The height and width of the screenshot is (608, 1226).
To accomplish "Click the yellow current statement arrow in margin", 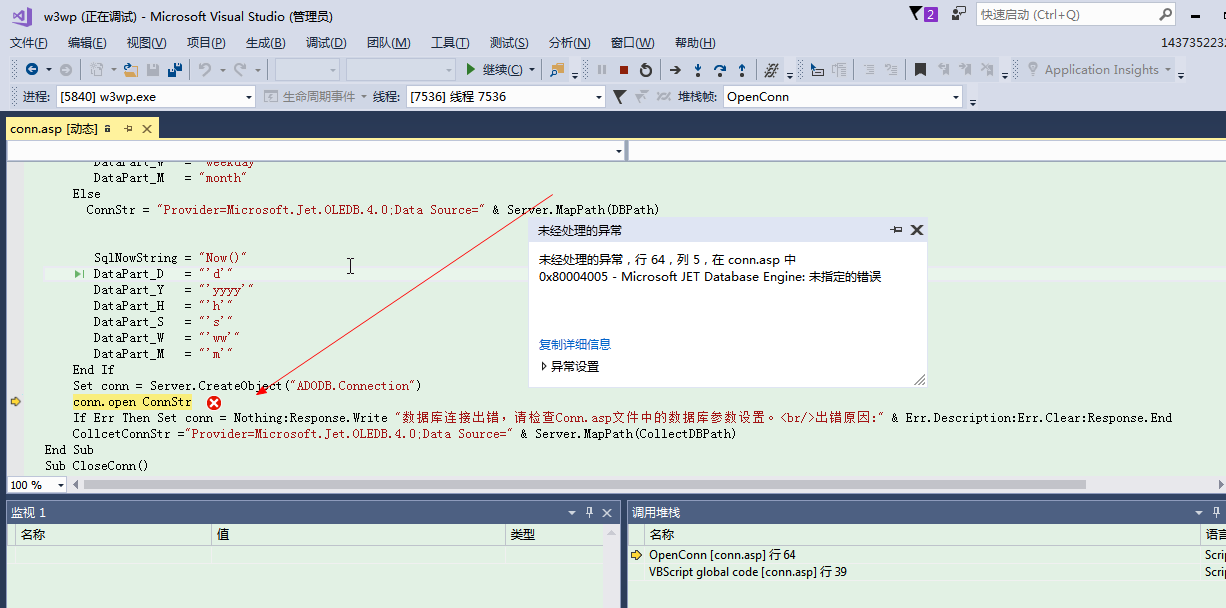I will 15,402.
